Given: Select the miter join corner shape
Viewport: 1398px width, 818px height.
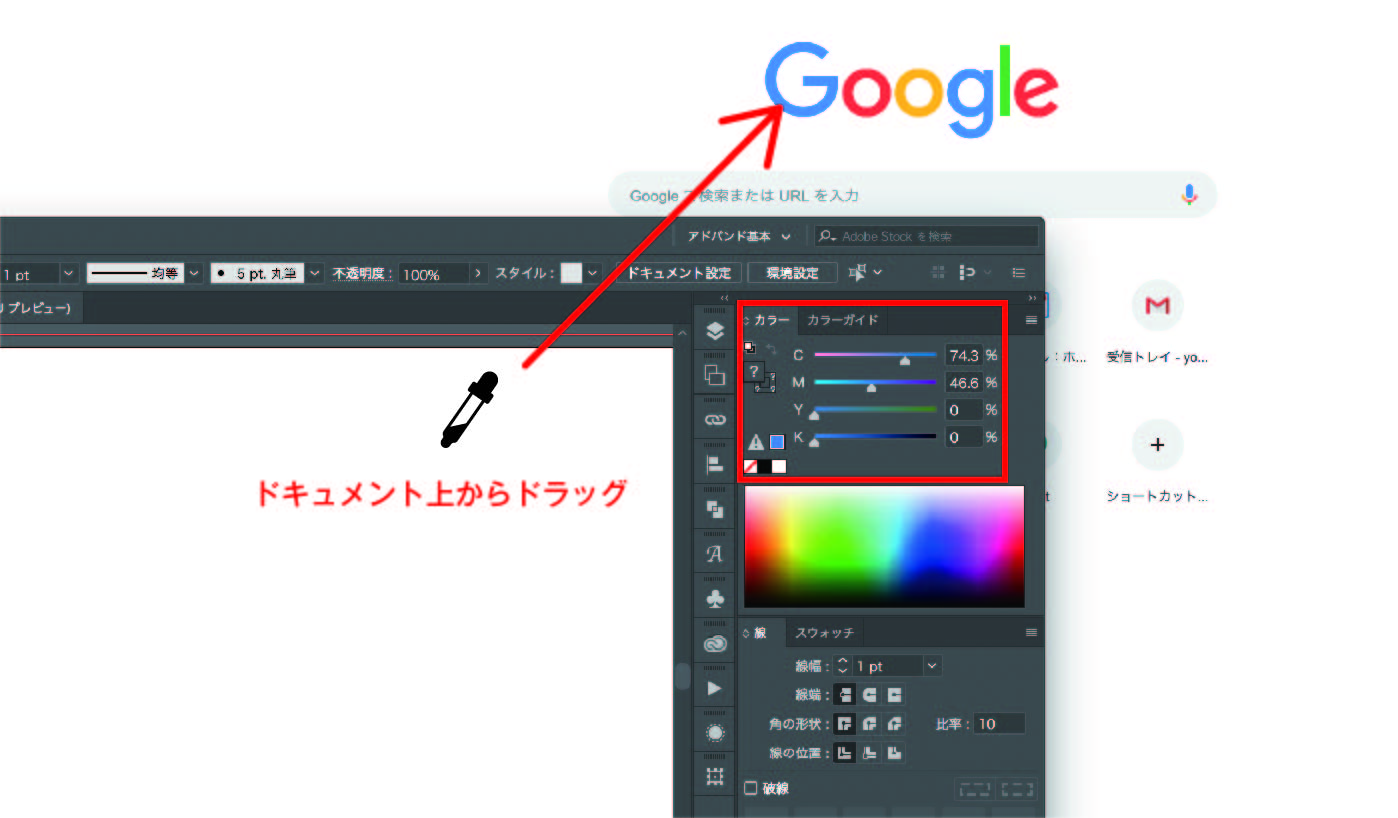Looking at the screenshot, I should (845, 723).
